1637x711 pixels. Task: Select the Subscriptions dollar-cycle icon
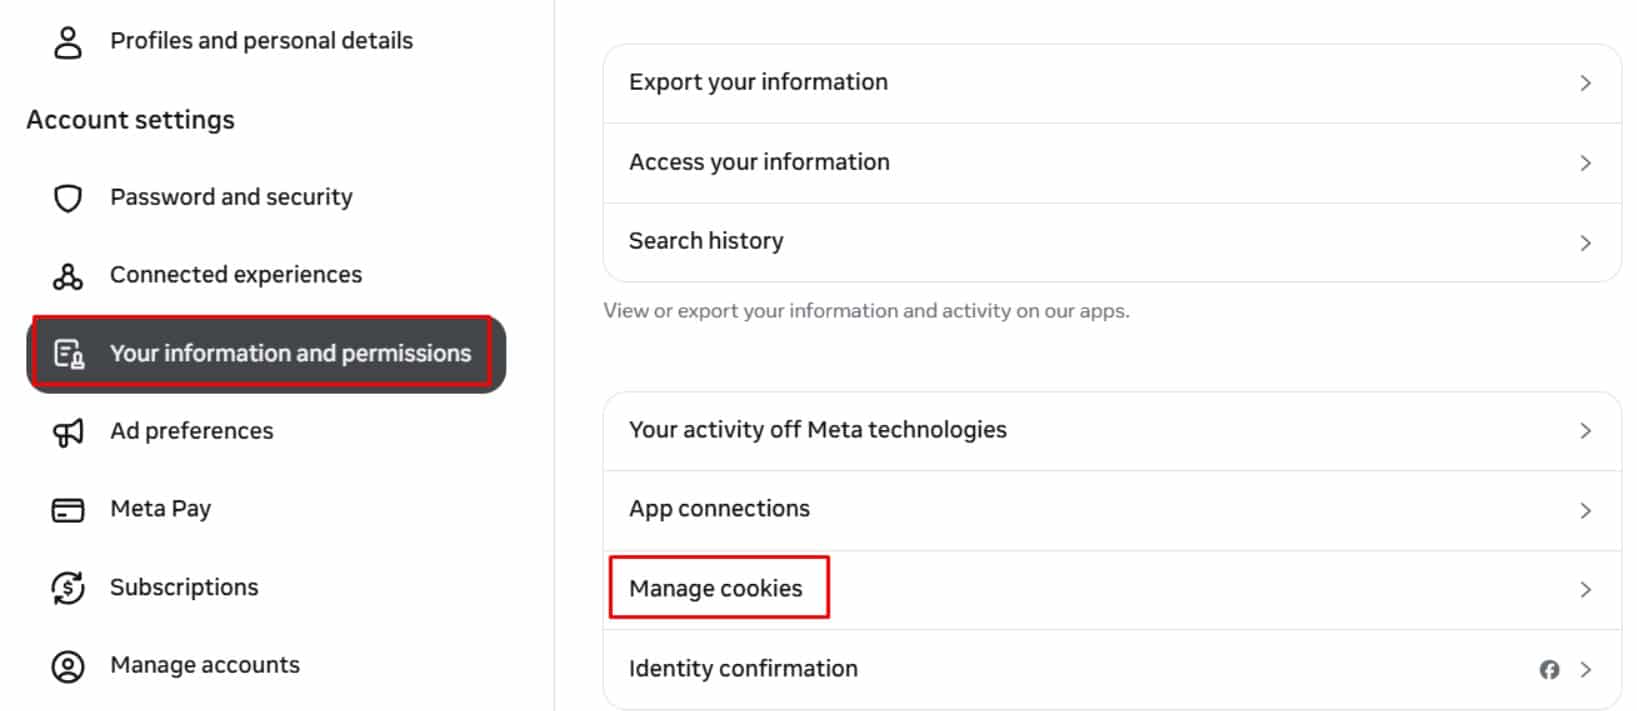[68, 588]
